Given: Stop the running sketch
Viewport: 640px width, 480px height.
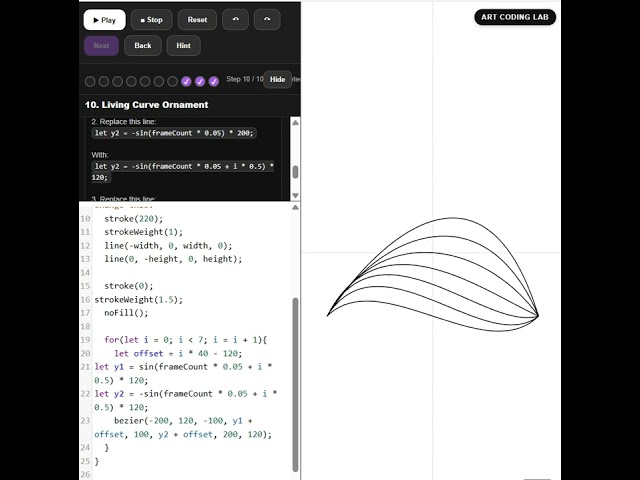Looking at the screenshot, I should click(151, 20).
